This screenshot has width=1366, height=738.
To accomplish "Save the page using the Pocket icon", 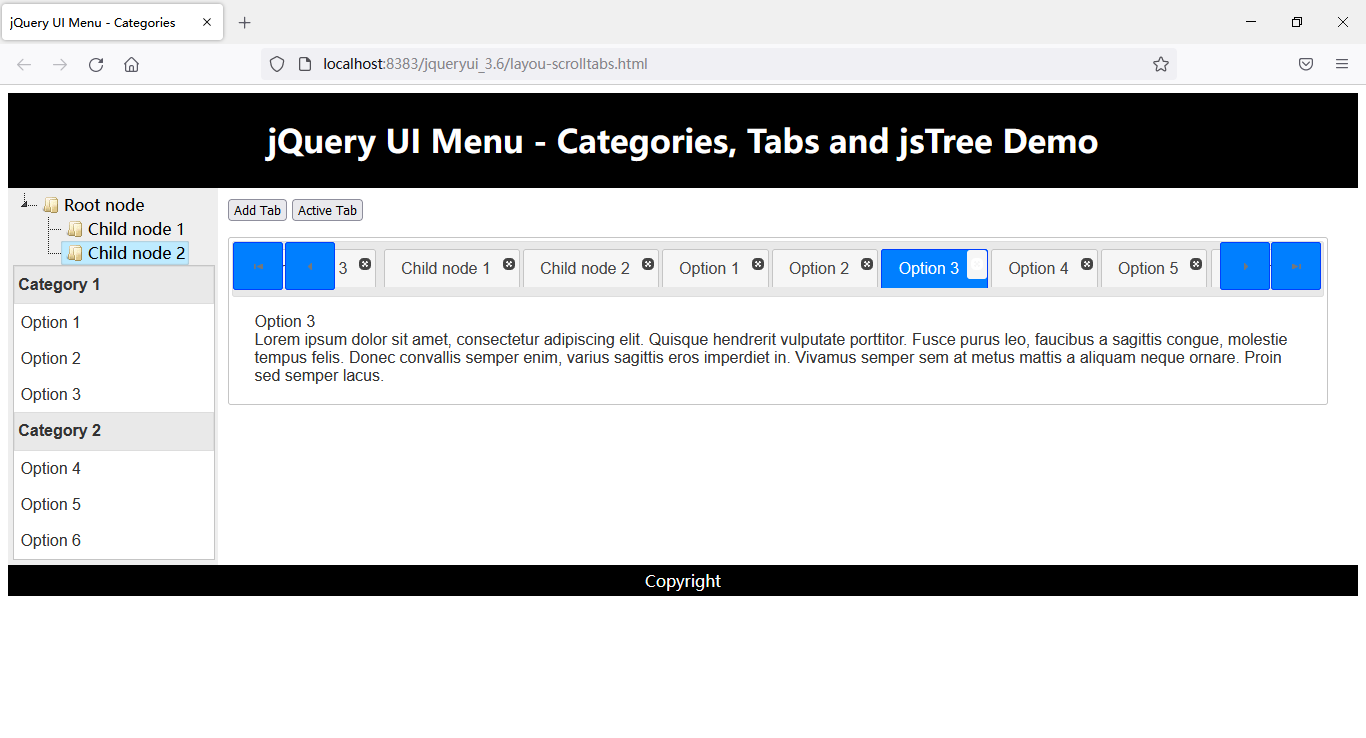I will [1305, 63].
